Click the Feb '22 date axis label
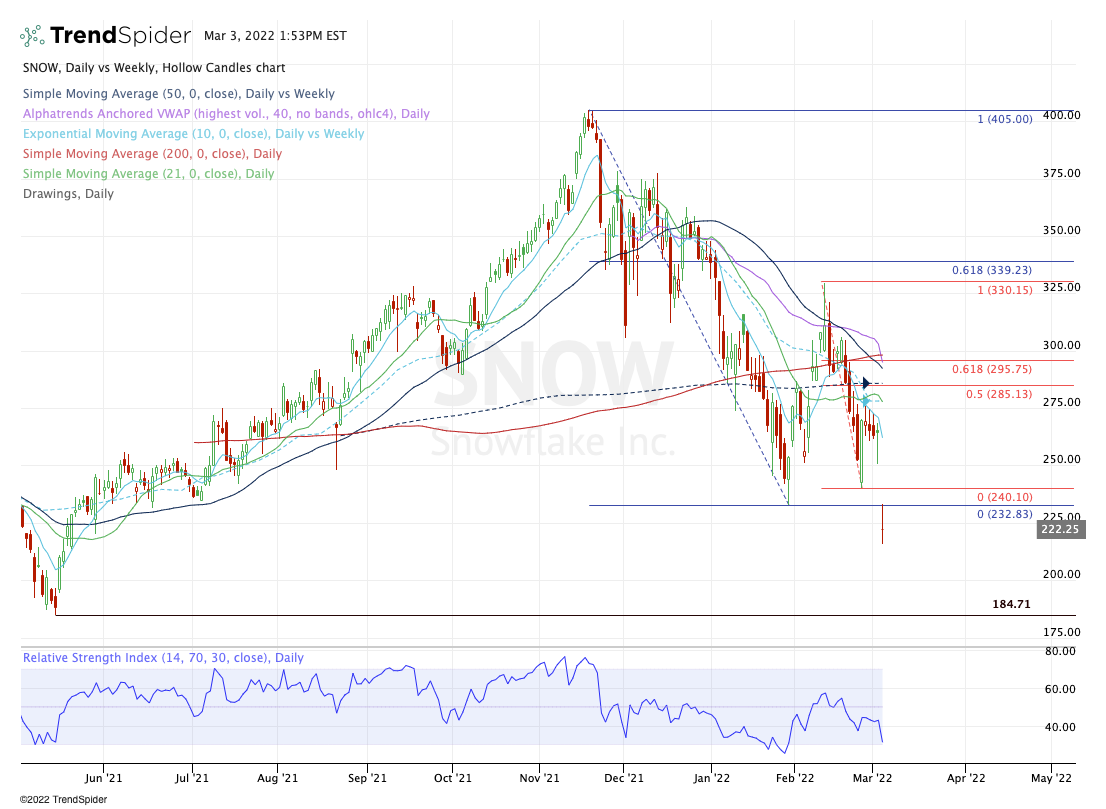Viewport: 1106px width, 809px height. (794, 778)
